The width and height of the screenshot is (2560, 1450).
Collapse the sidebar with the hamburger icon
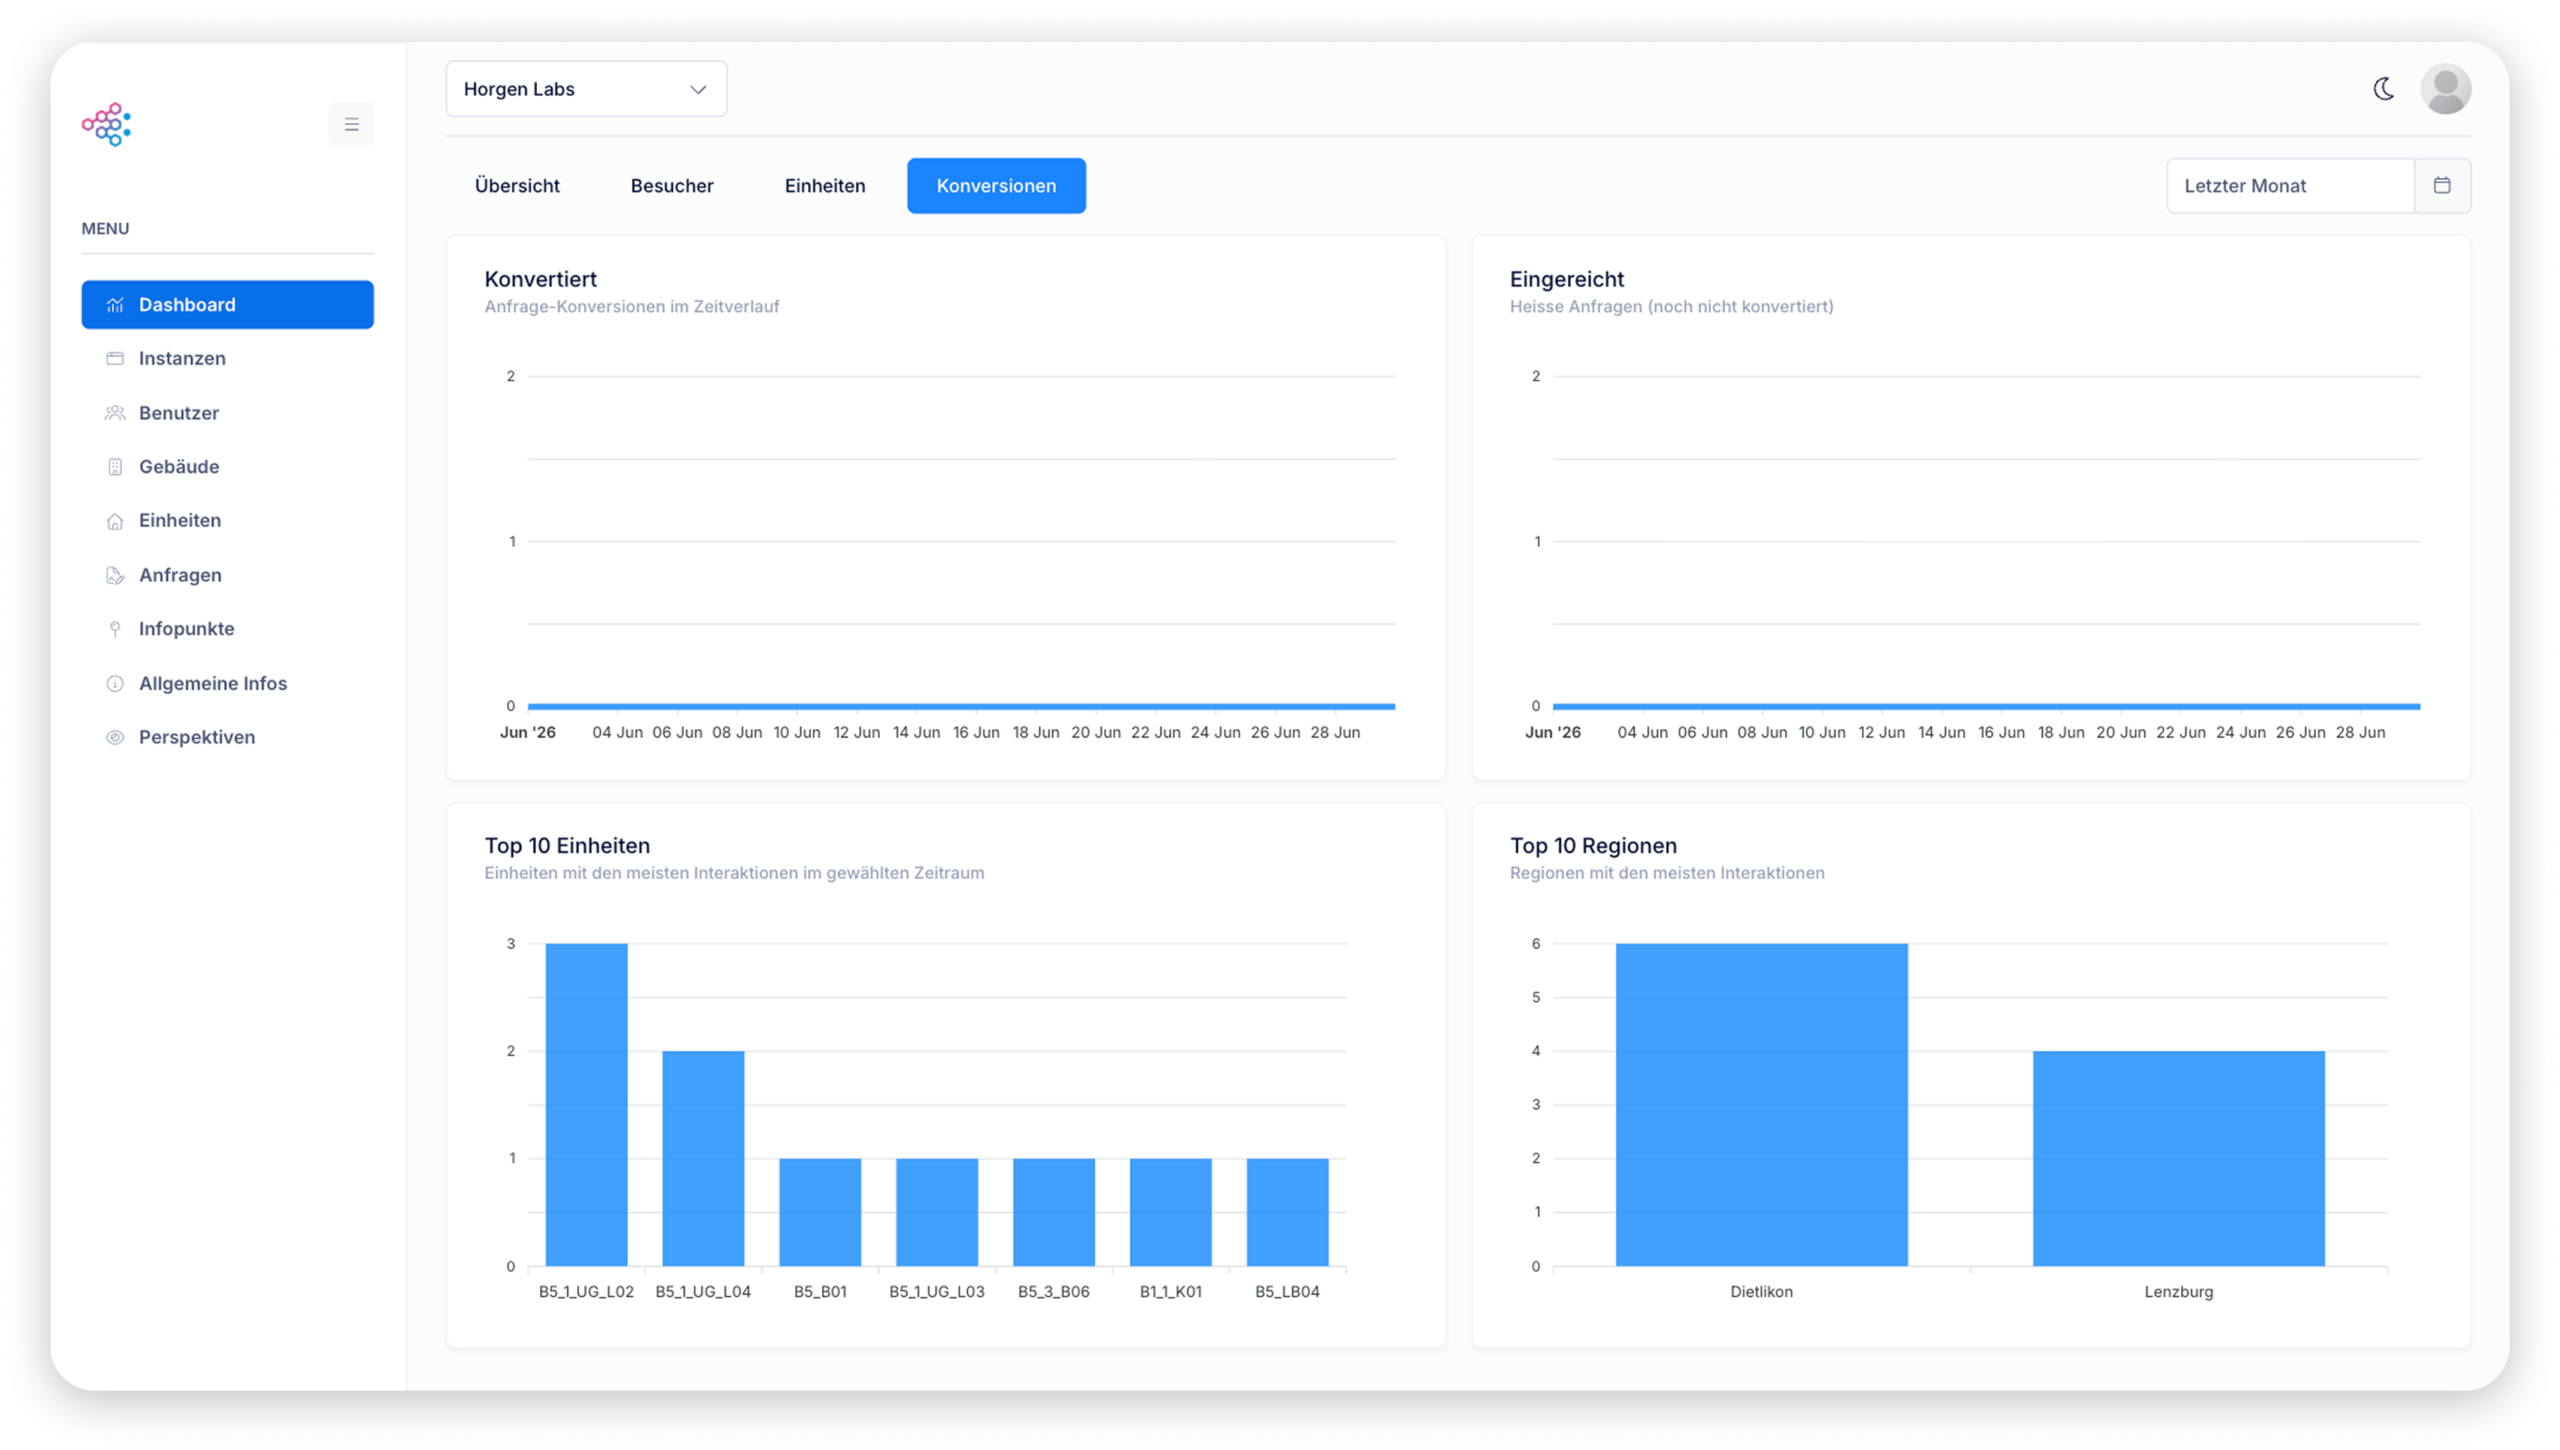coord(351,124)
